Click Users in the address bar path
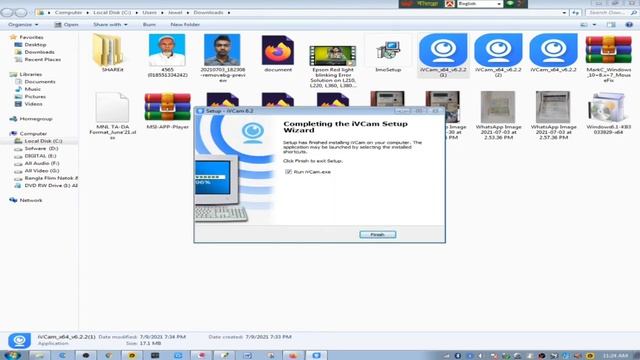This screenshot has height=360, width=640. (x=149, y=13)
